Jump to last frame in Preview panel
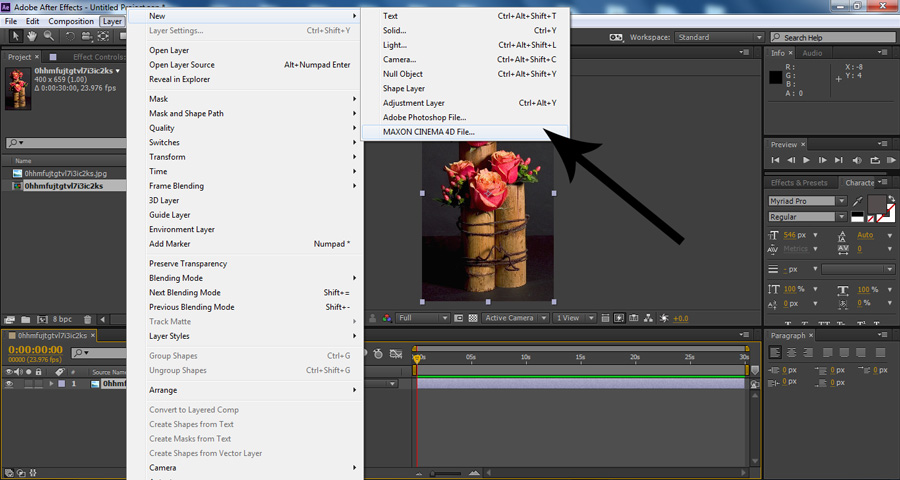 (x=839, y=160)
